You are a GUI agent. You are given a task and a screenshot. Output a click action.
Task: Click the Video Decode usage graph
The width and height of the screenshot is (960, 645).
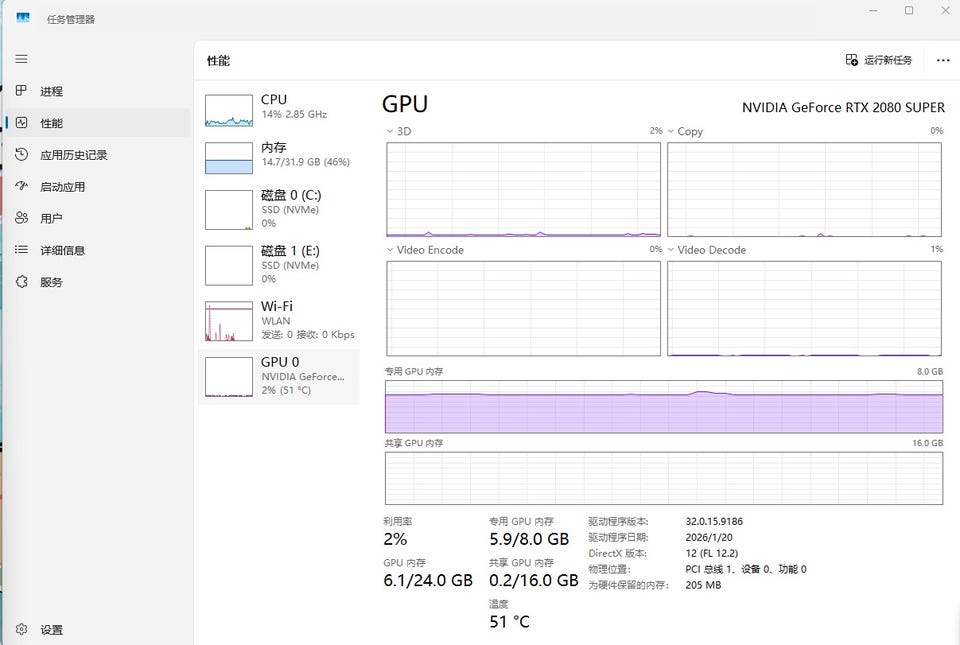point(804,308)
